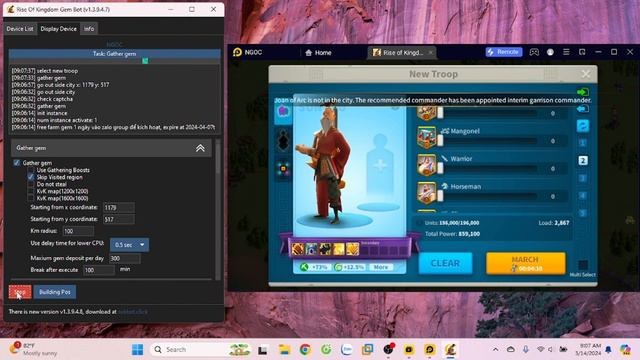Tap the Horseman unit portrait
Viewport: 640px width, 360px height.
click(427, 192)
